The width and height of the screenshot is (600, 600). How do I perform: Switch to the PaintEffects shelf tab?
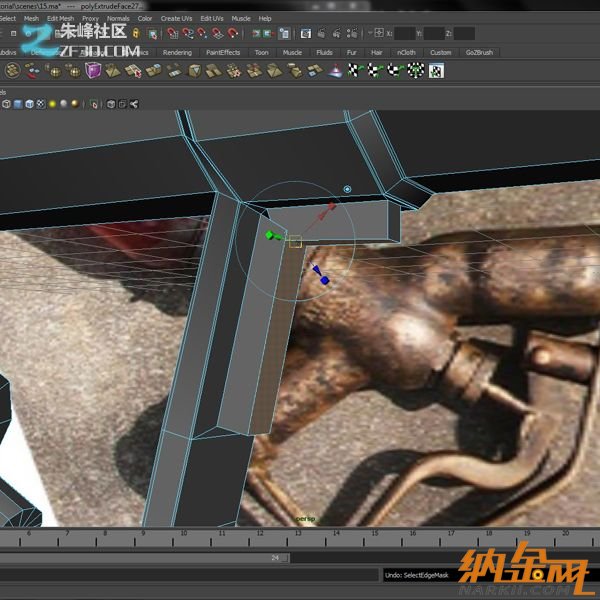[222, 52]
